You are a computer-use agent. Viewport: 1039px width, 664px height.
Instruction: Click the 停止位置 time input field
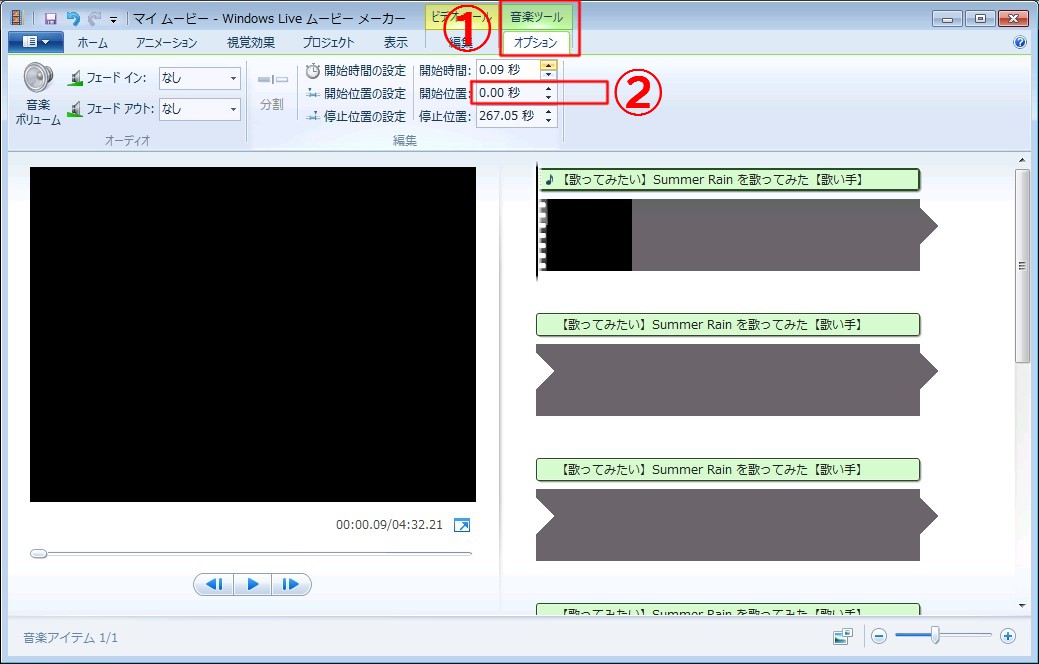point(507,116)
